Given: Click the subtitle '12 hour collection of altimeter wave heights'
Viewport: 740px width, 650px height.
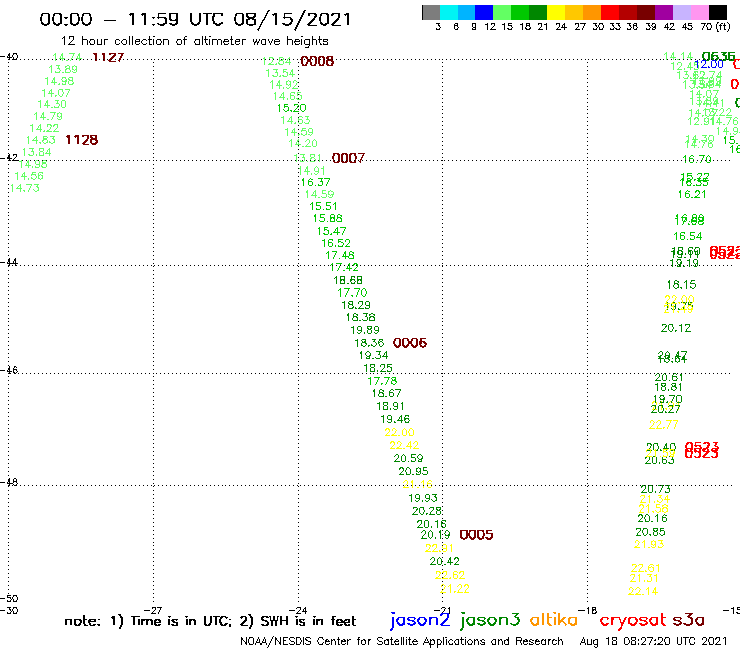Looking at the screenshot, I should pos(194,41).
